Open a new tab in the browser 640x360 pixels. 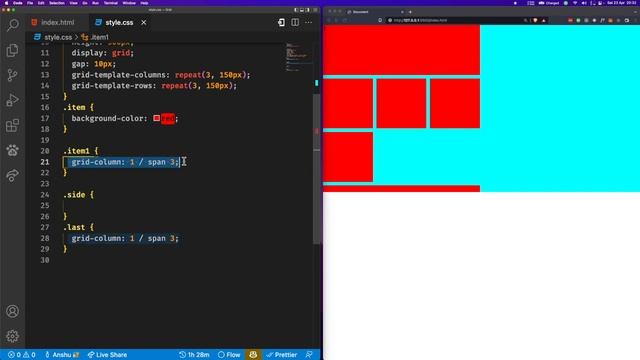[410, 12]
